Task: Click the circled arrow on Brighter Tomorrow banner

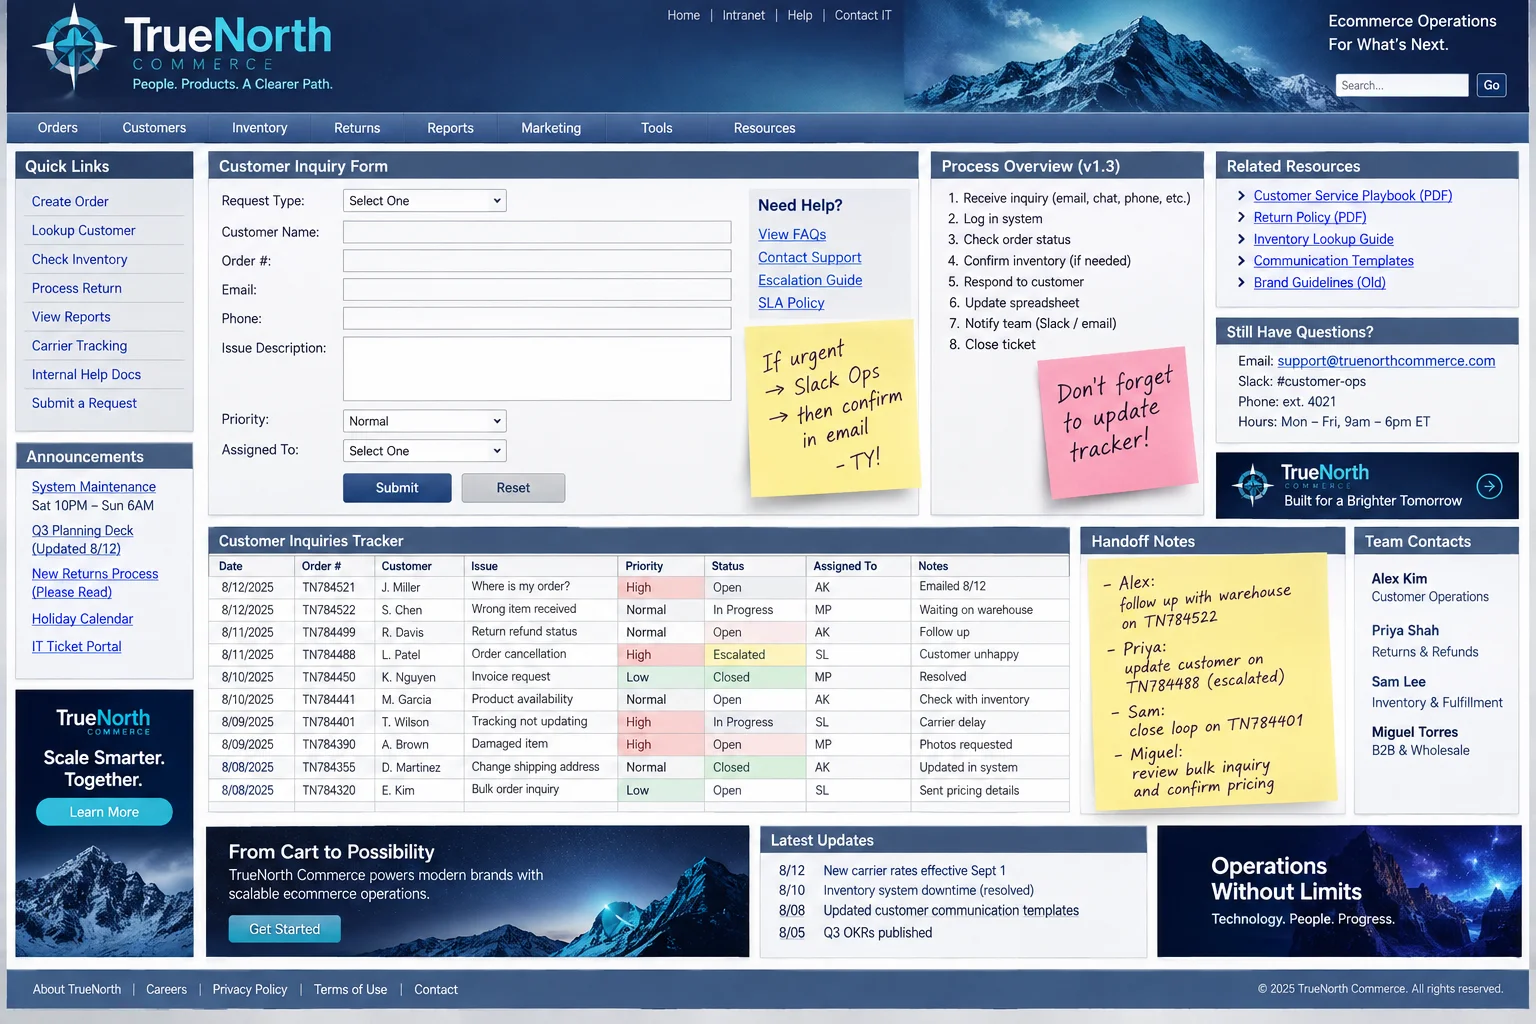Action: (1489, 486)
